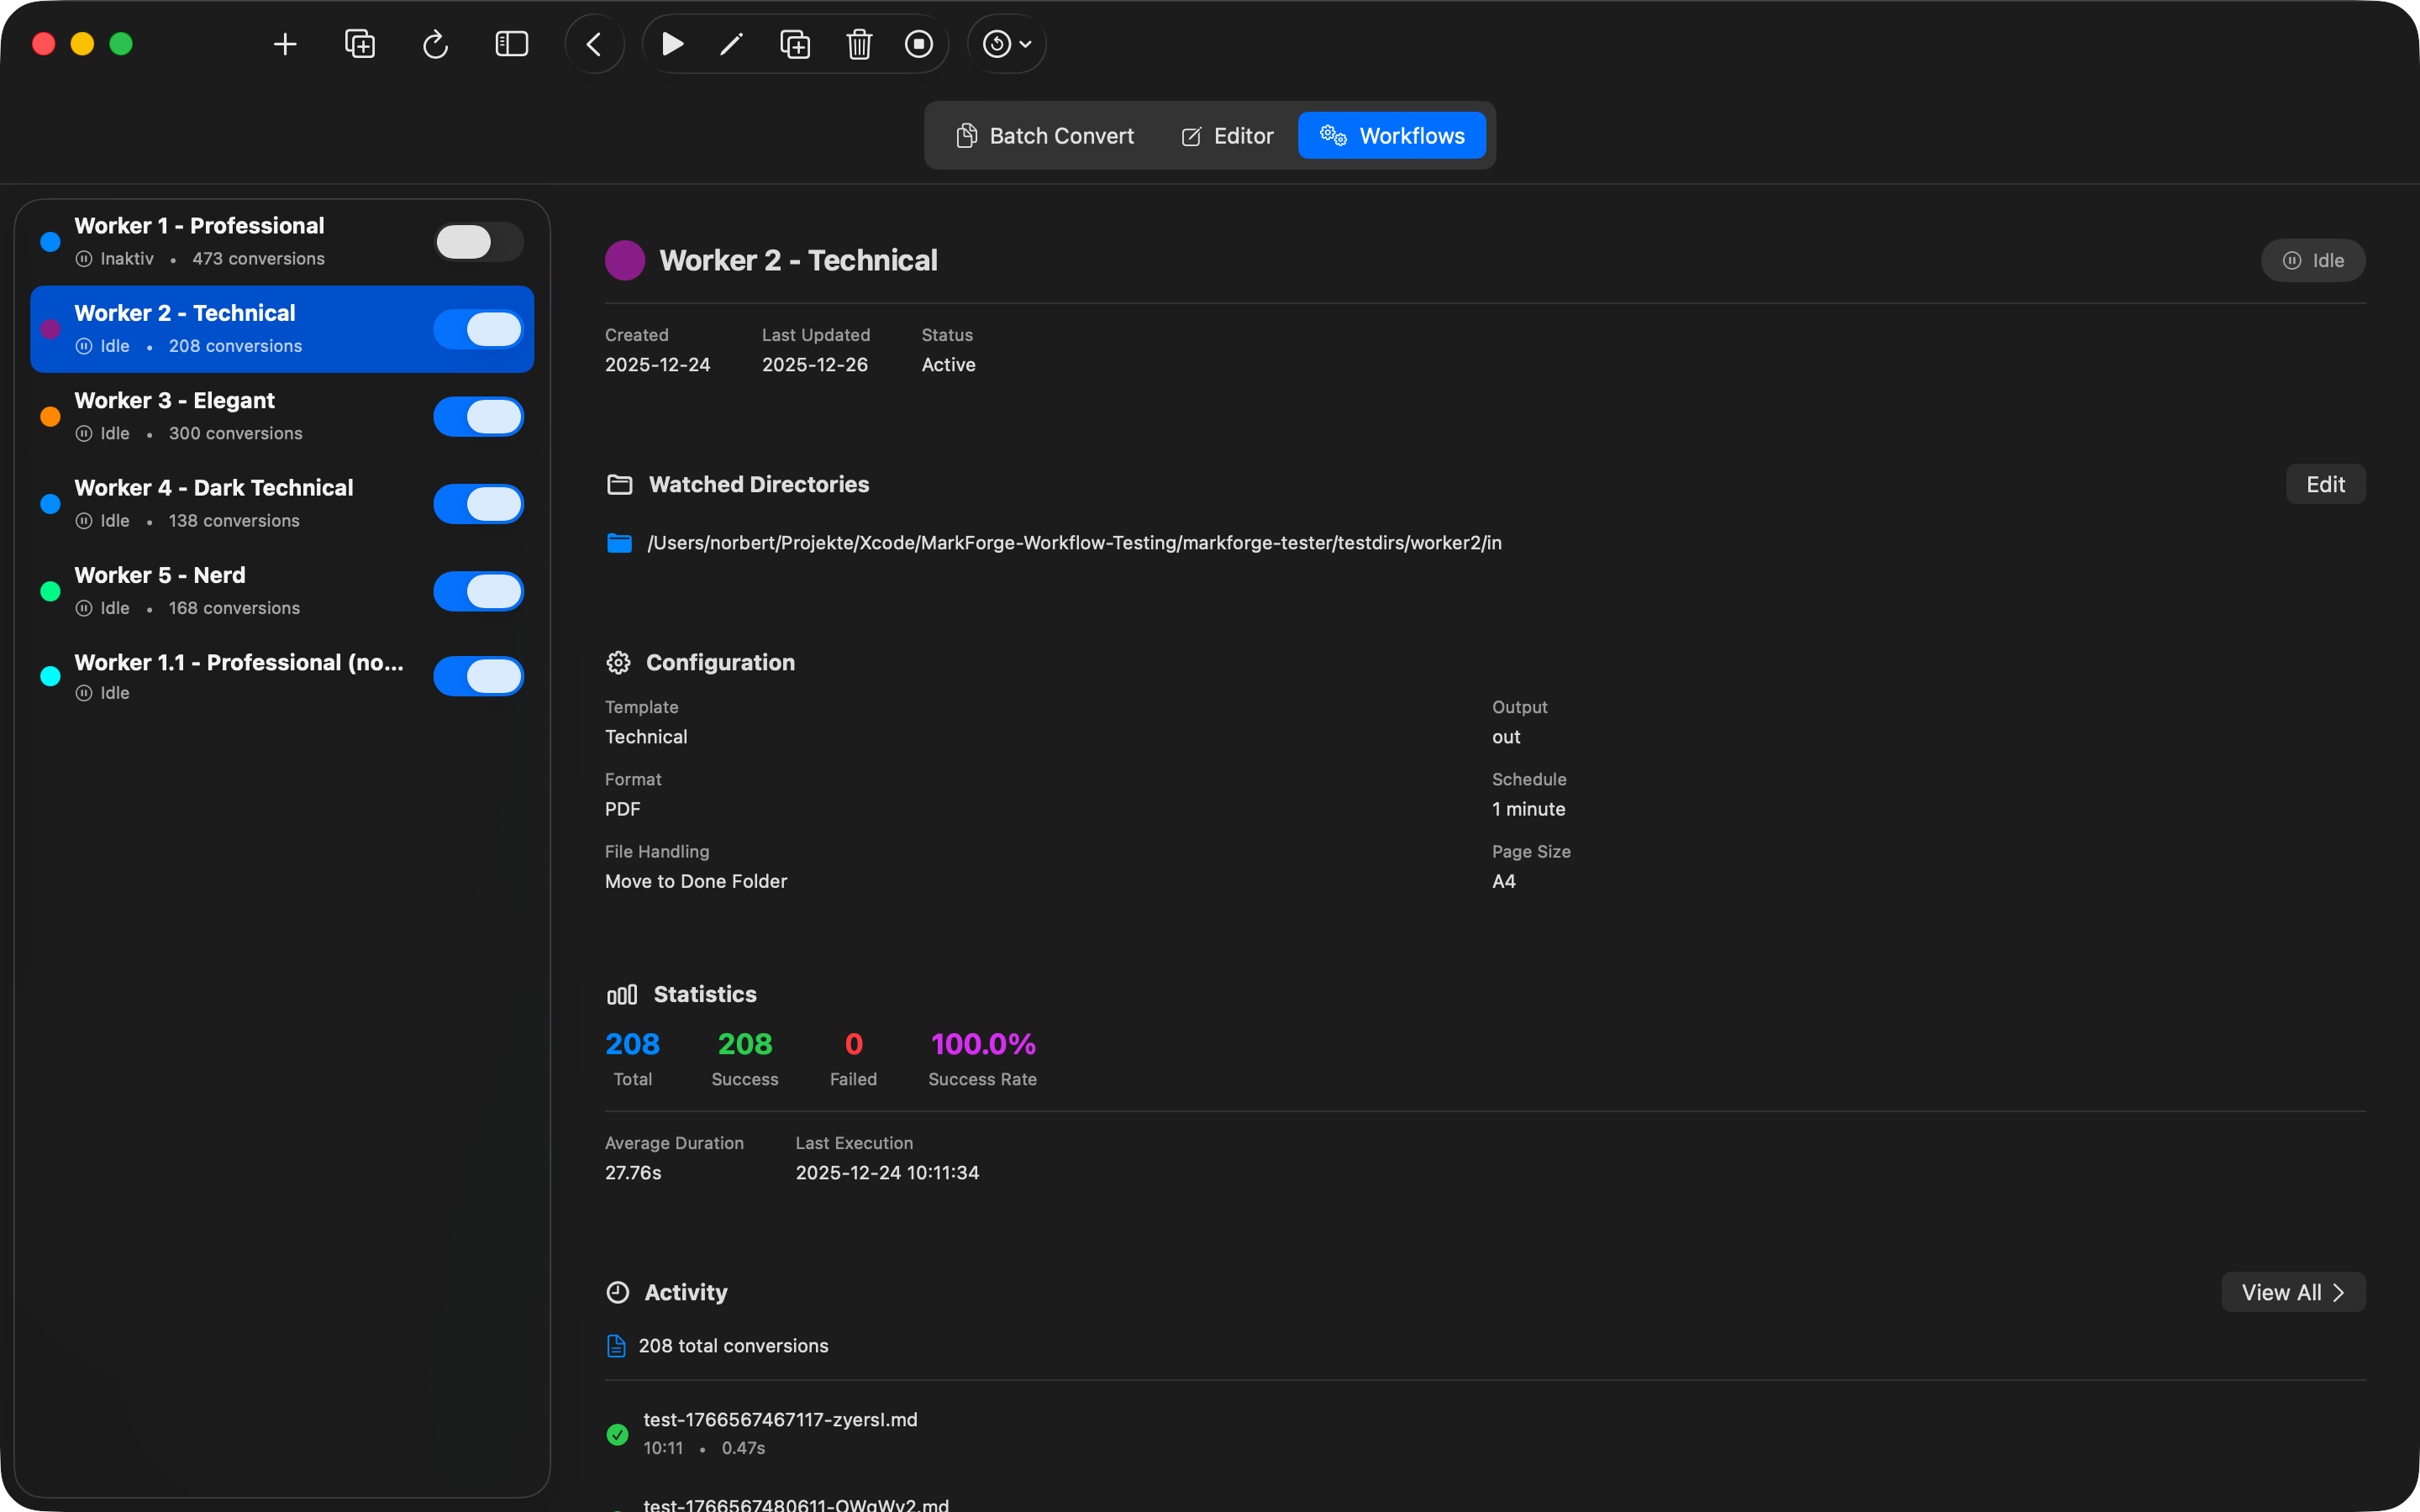This screenshot has width=2420, height=1512.
Task: Click the document icon by total conversions
Action: (x=617, y=1346)
